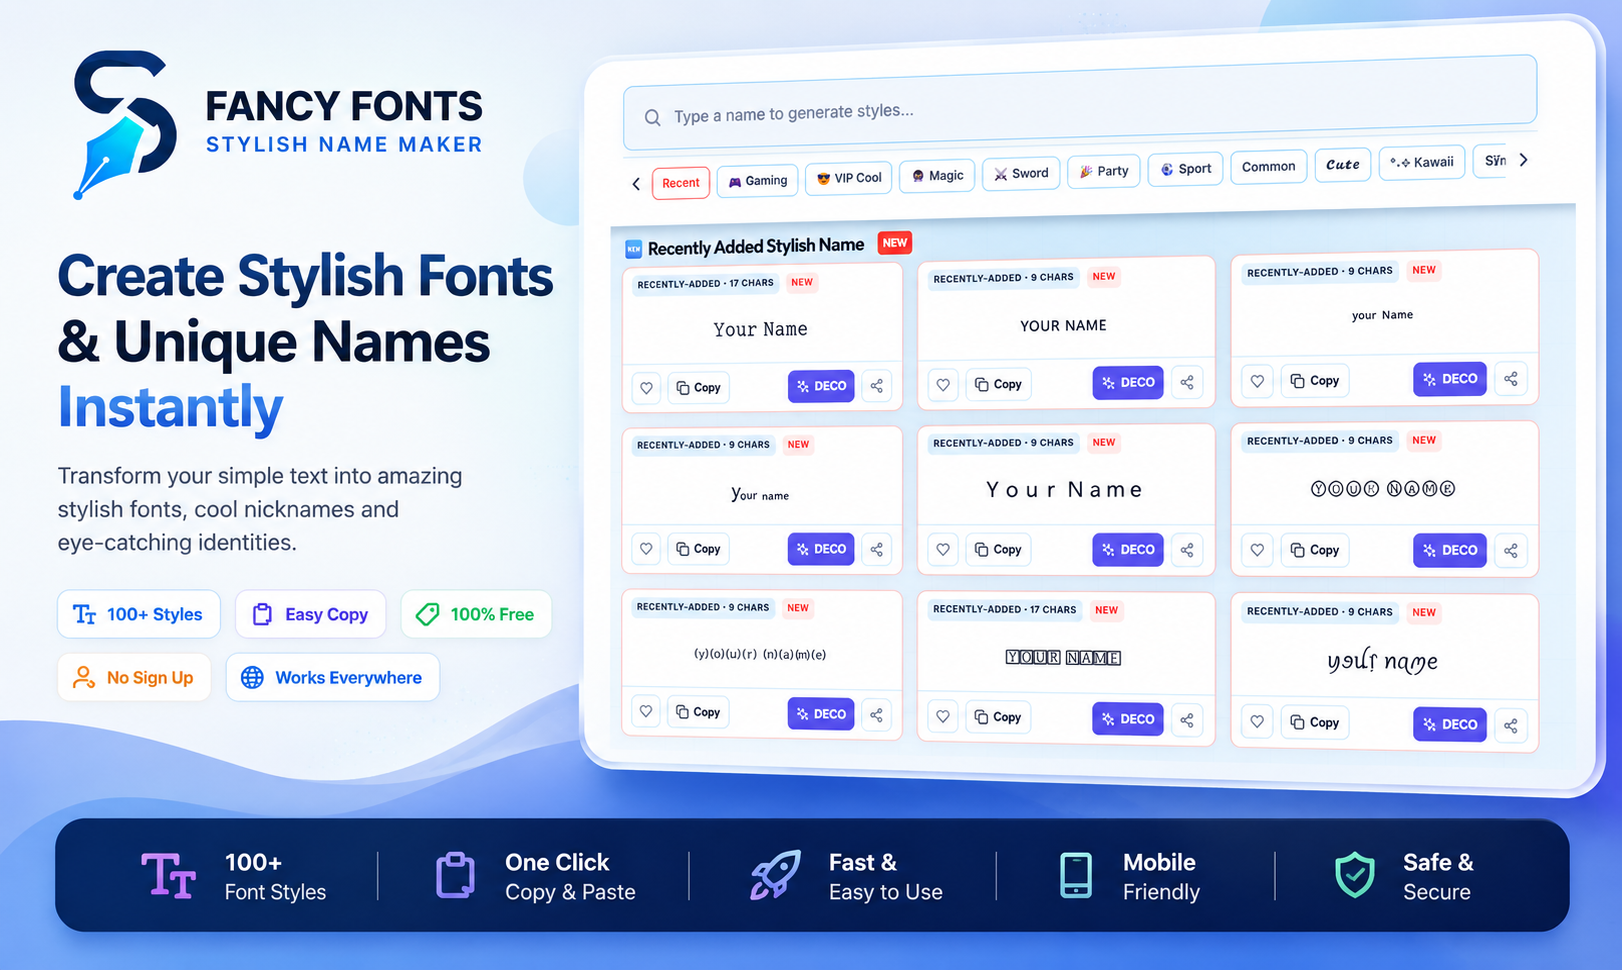Share the wide-spaced Y o u r N a m e style

point(1187,550)
